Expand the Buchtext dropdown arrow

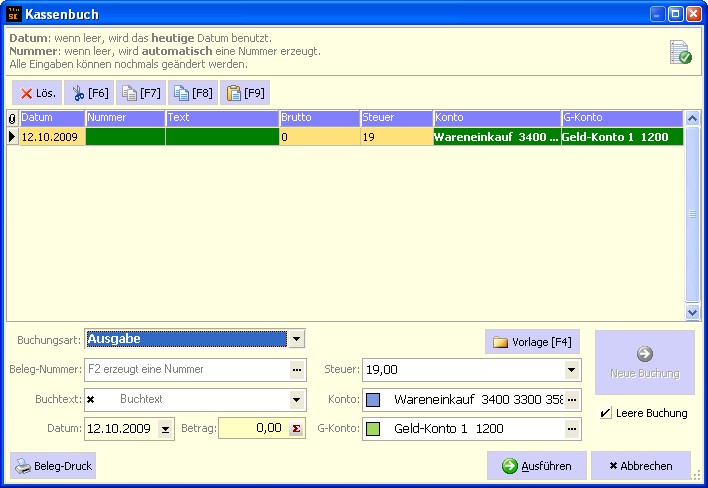pos(296,399)
